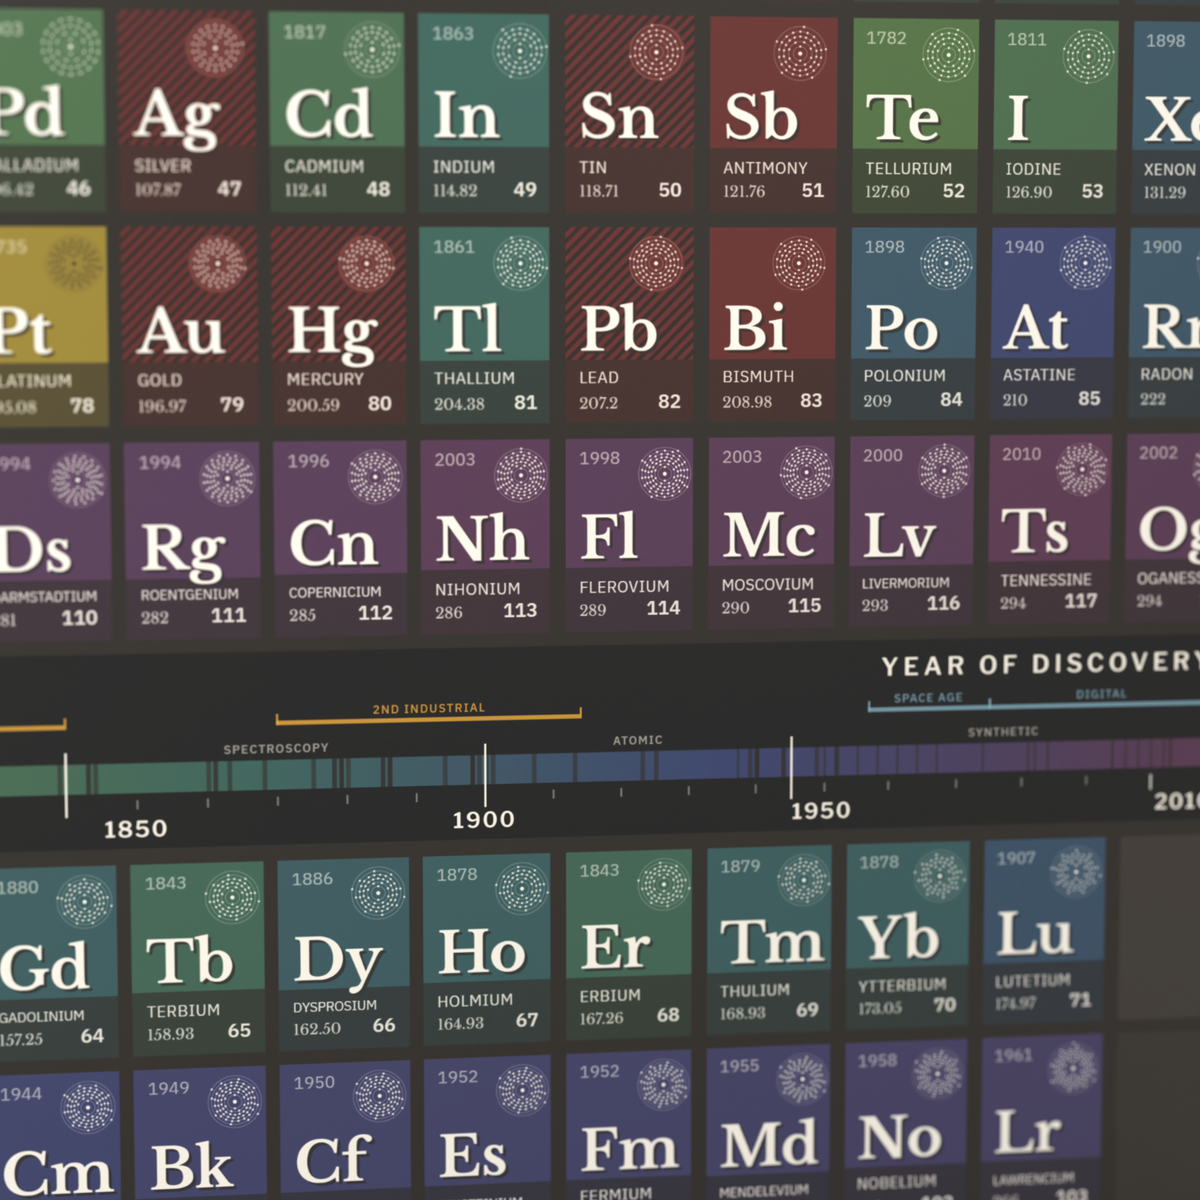
Task: Click the electron shell diagram on the Thallium card
Action: click(520, 263)
